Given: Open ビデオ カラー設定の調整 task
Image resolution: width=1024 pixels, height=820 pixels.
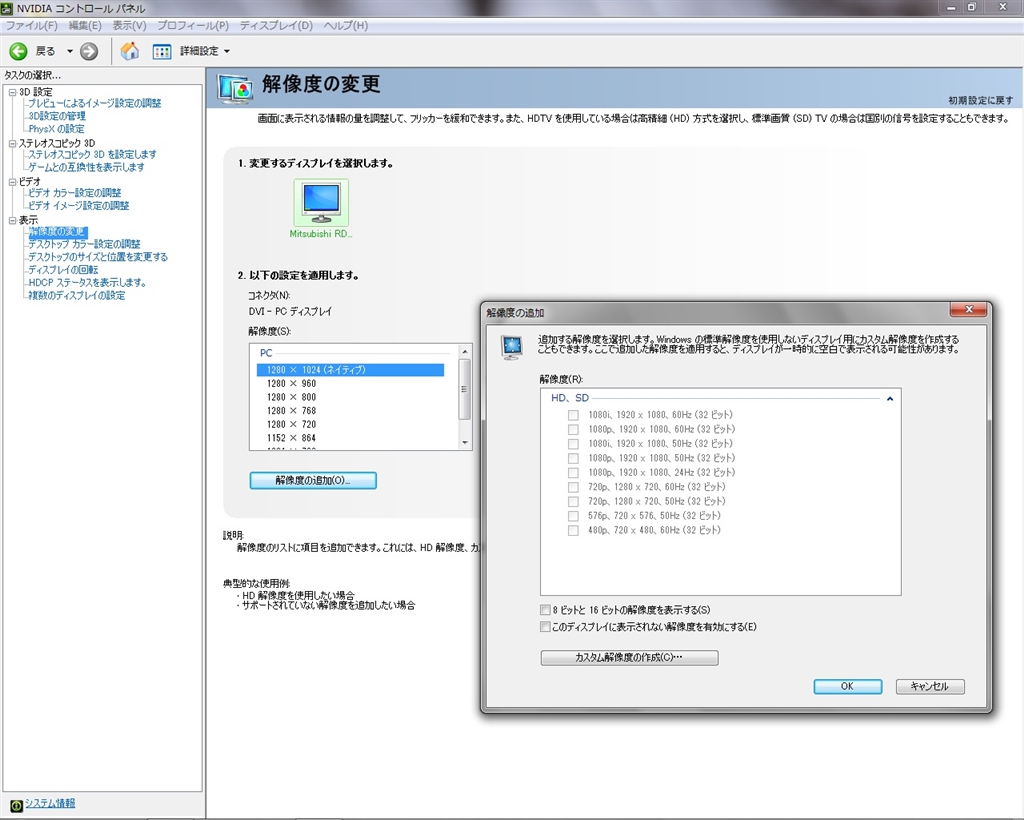Looking at the screenshot, I should click(74, 193).
